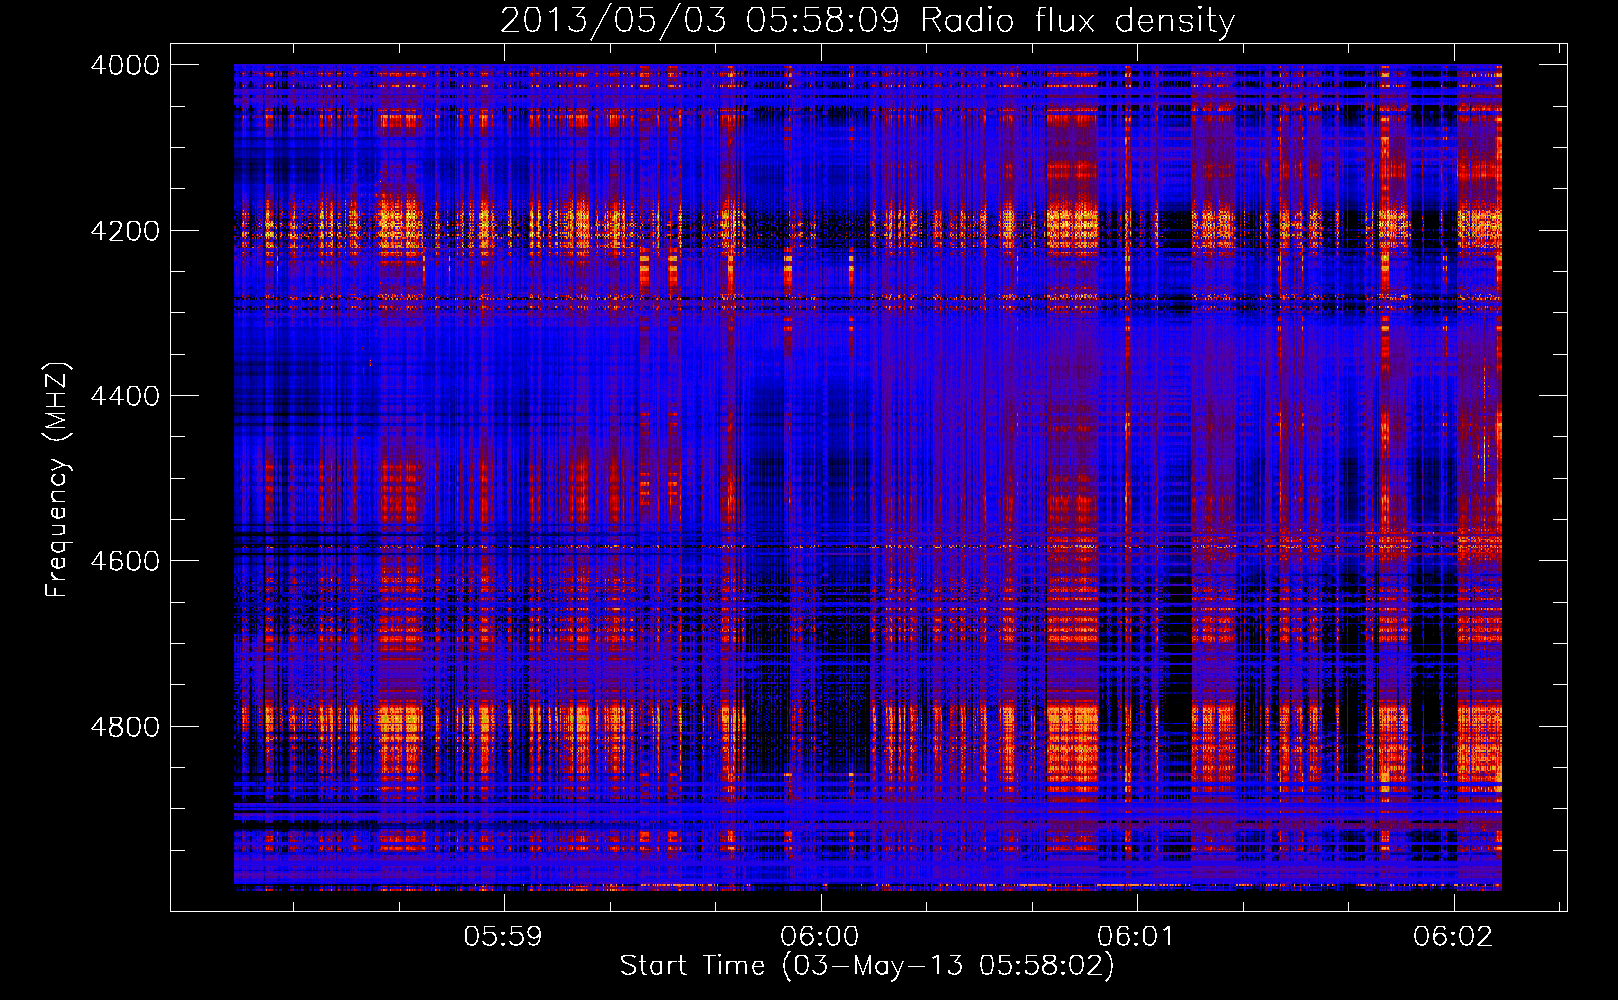
Task: Click the plot title '2013/05/03 05:58:09 Radio flux density'
Action: (867, 21)
